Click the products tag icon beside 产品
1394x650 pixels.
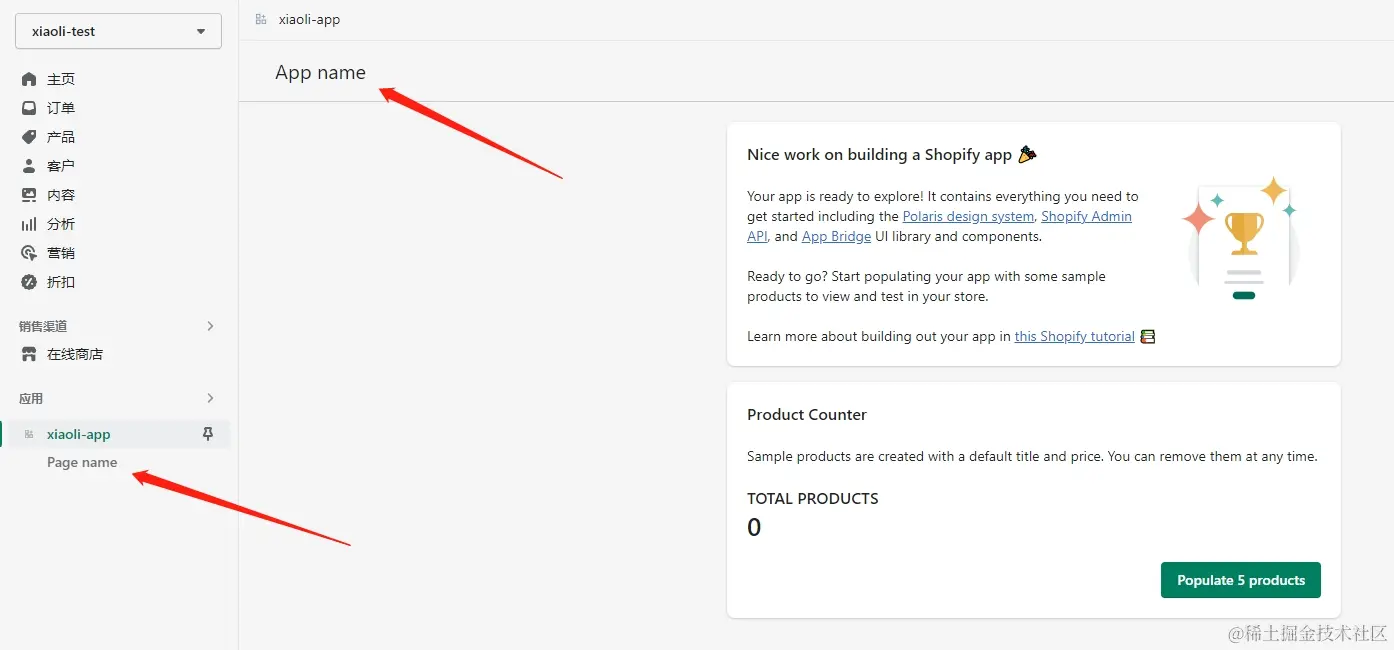click(x=29, y=137)
